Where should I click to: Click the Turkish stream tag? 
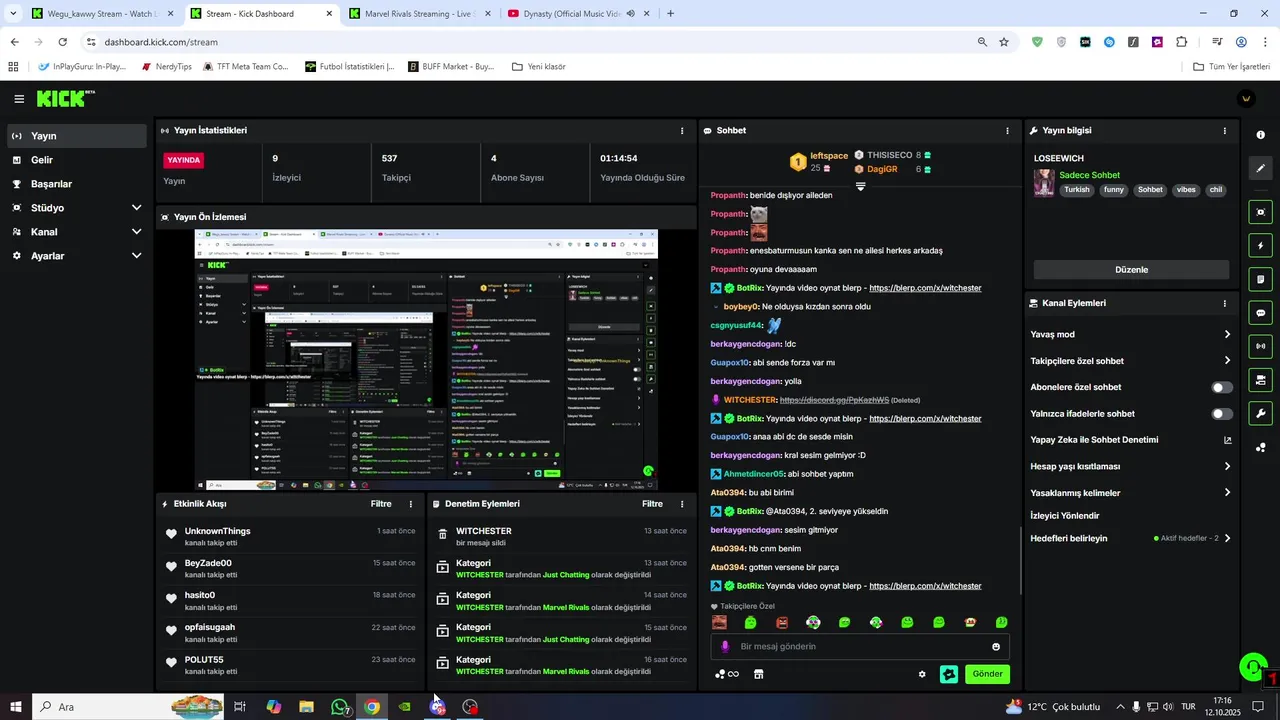point(1077,190)
